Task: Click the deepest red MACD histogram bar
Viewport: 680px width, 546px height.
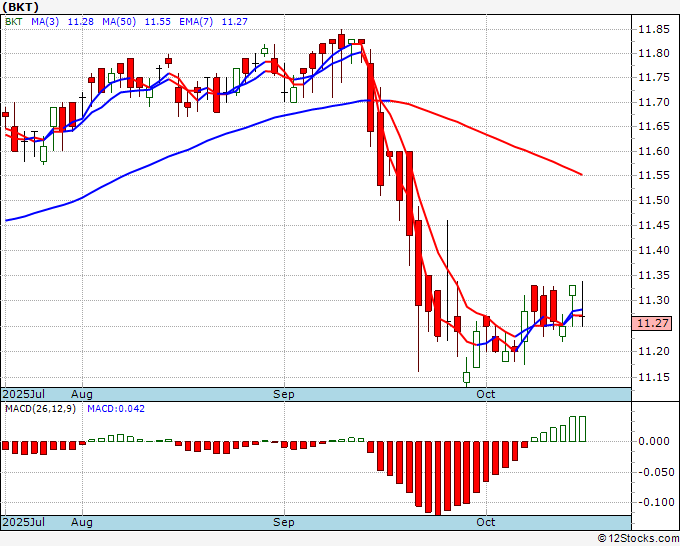Action: (438, 478)
